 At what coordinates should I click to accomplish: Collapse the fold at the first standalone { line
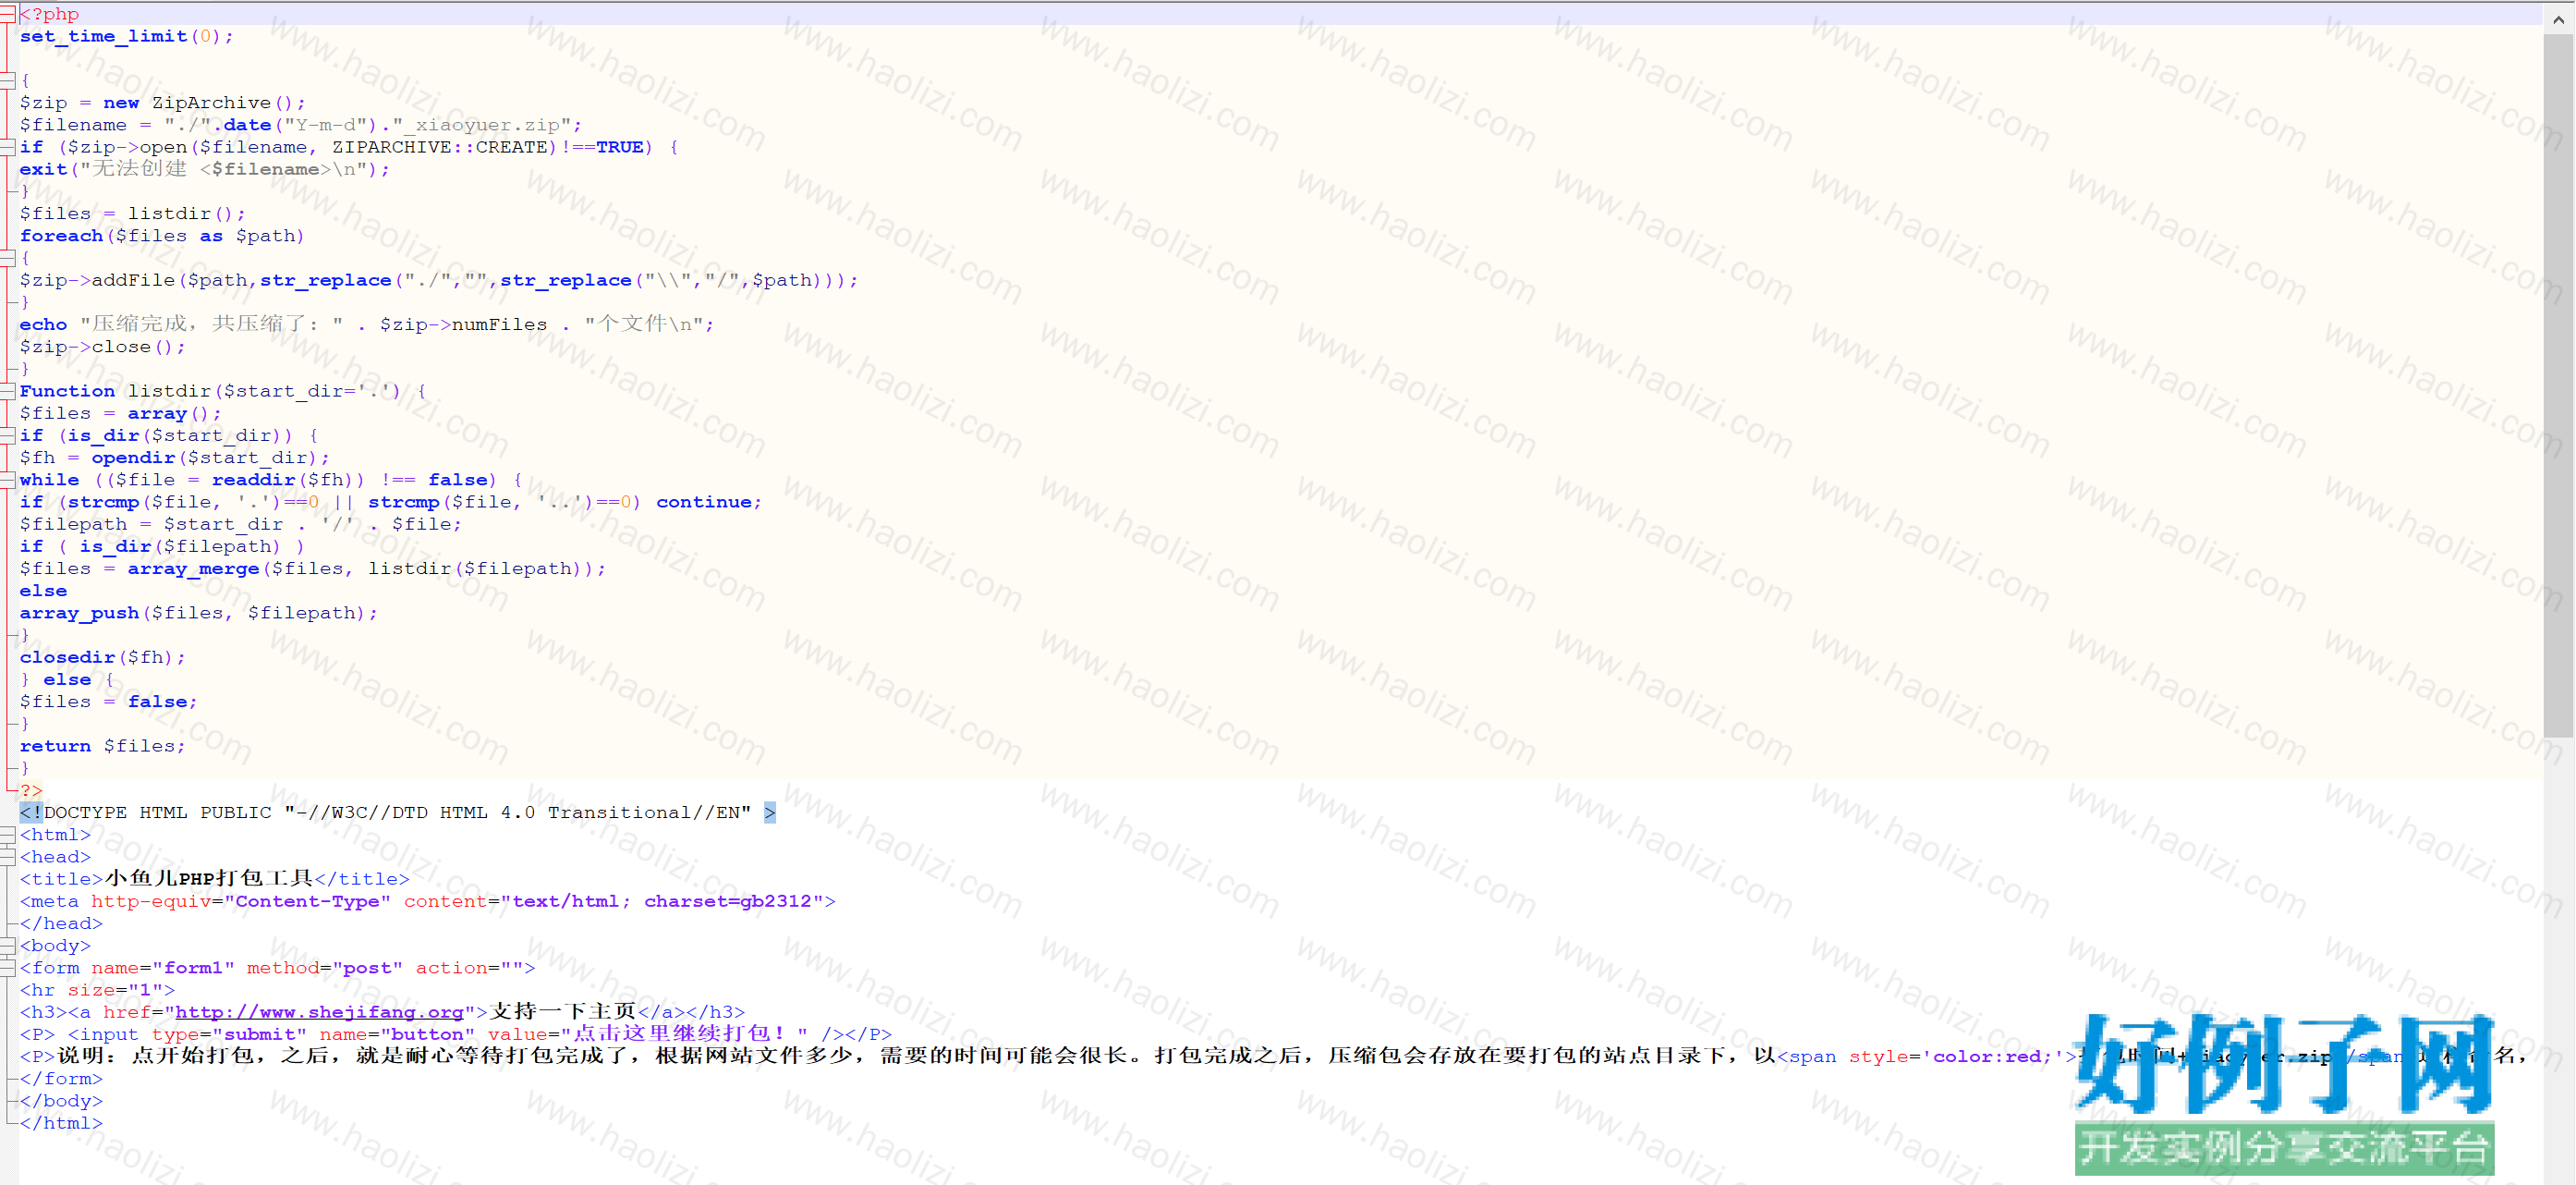7,80
